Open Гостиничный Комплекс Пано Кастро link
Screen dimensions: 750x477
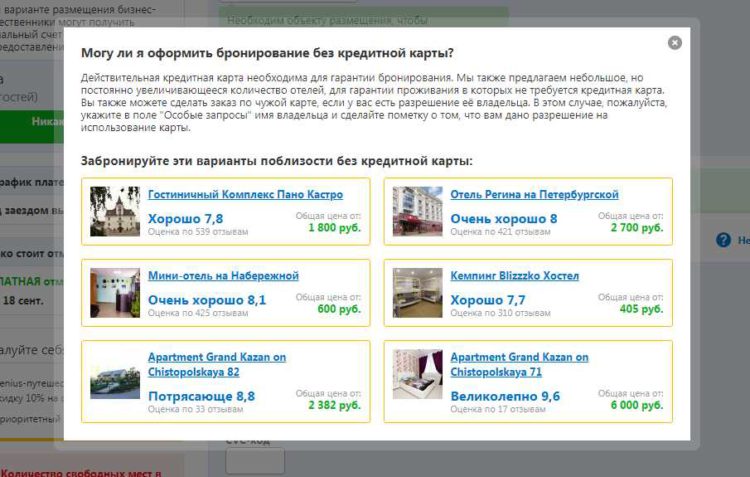coord(245,195)
